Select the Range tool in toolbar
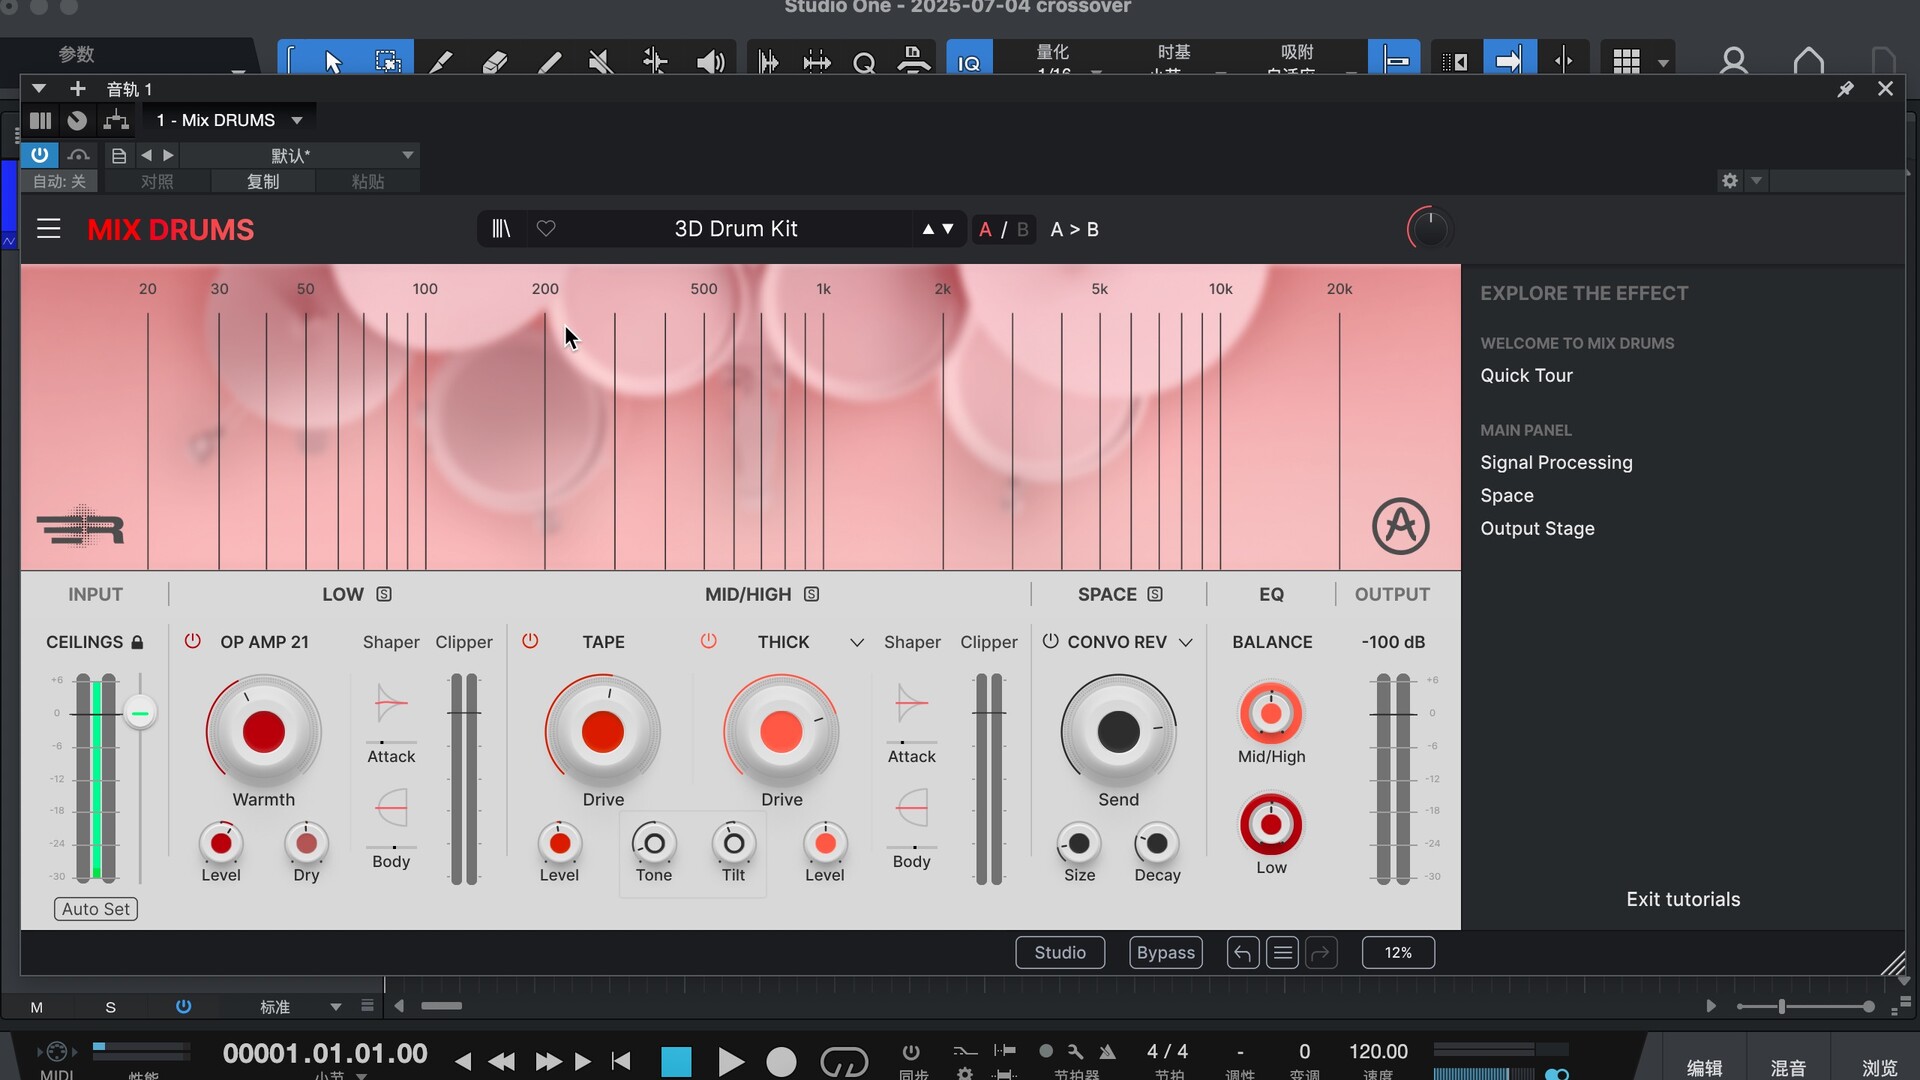 (x=387, y=62)
